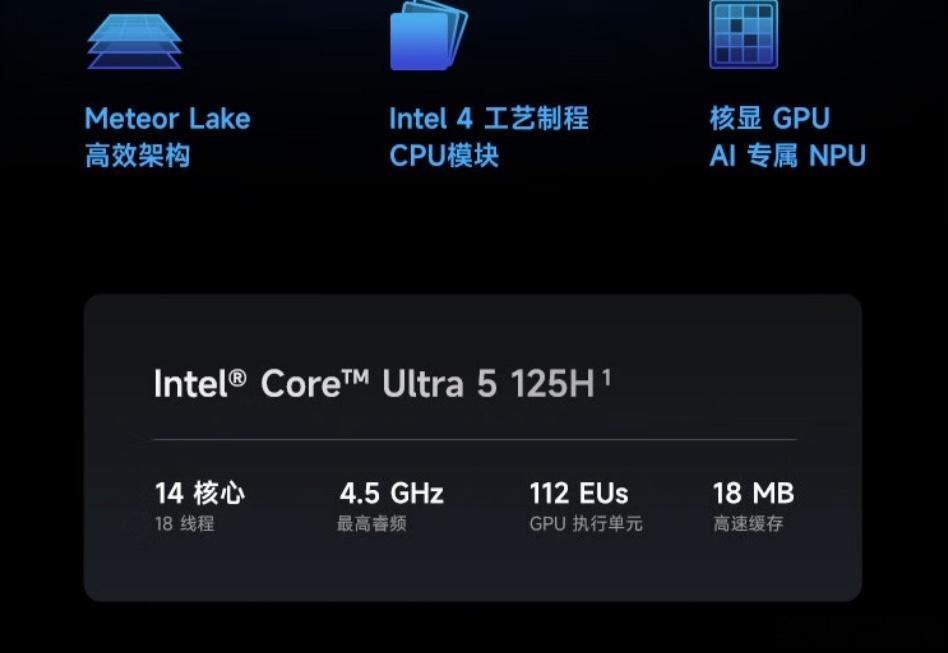This screenshot has width=948, height=653.
Task: Click the Intel Core Ultra 5 125H title
Action: click(x=374, y=384)
